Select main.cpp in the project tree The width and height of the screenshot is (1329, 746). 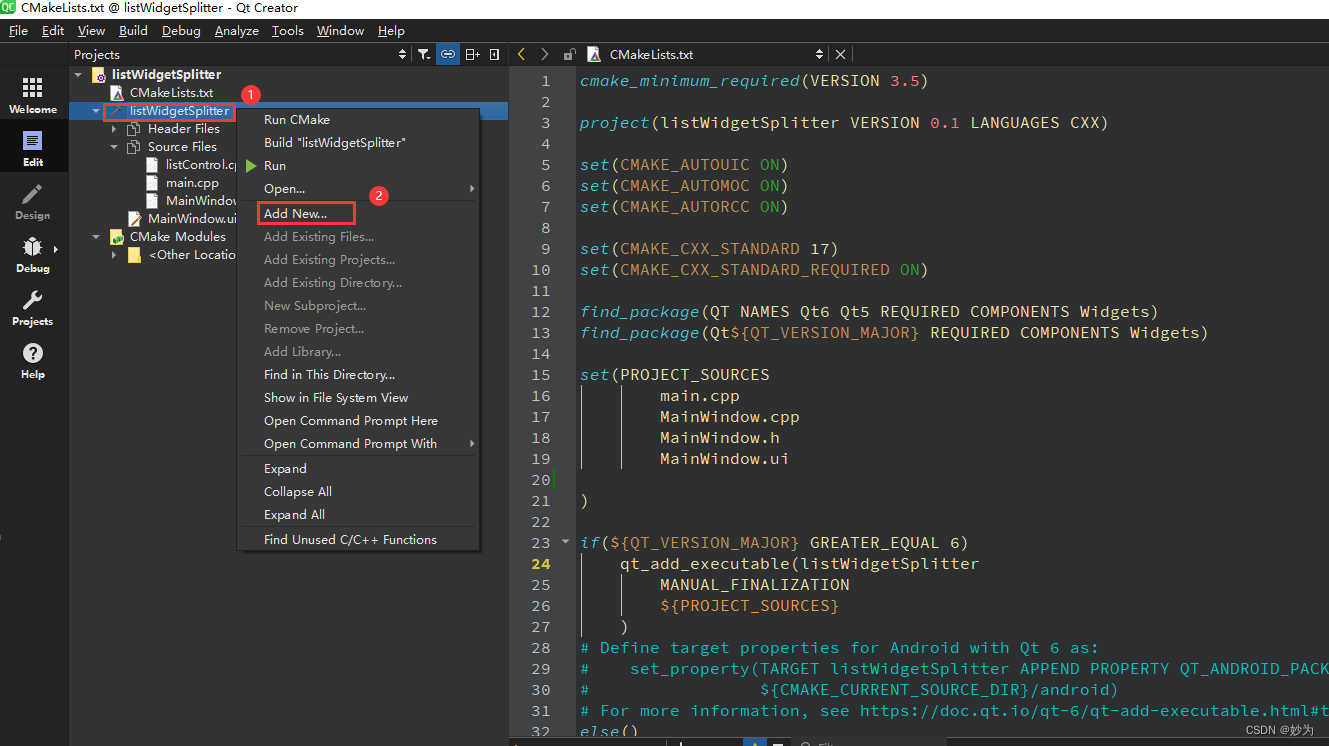[x=192, y=183]
